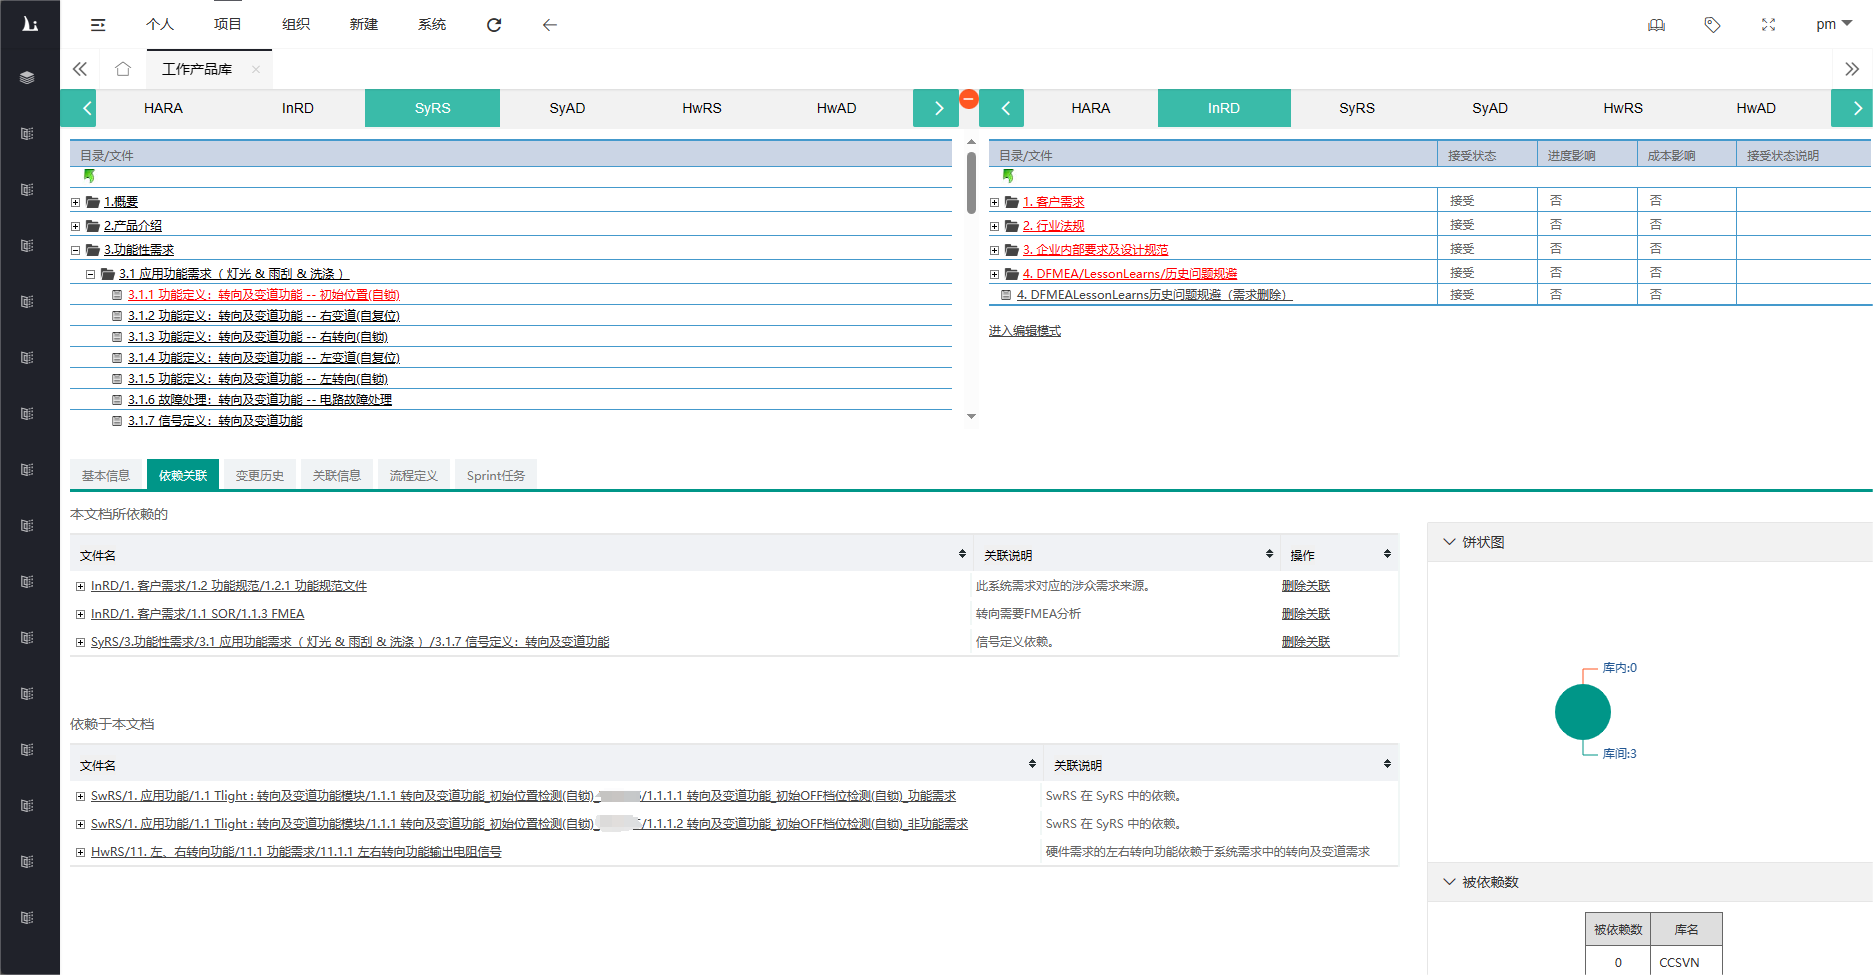Sort upper dependency table by 文件名

[962, 554]
